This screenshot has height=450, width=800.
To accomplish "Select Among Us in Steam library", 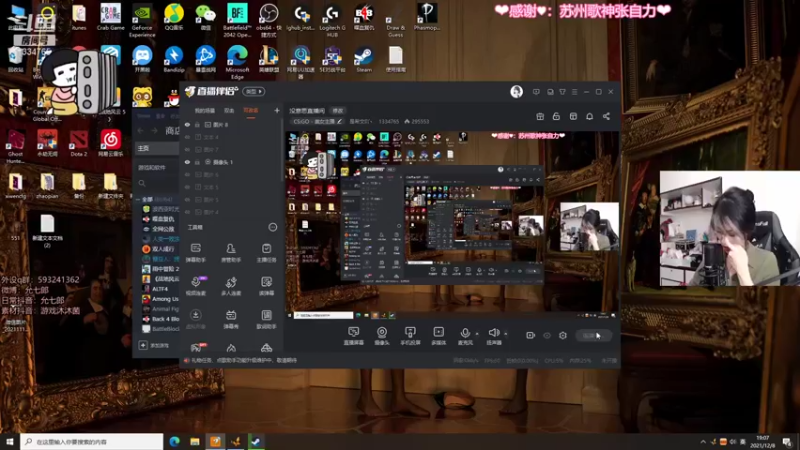I will point(161,299).
